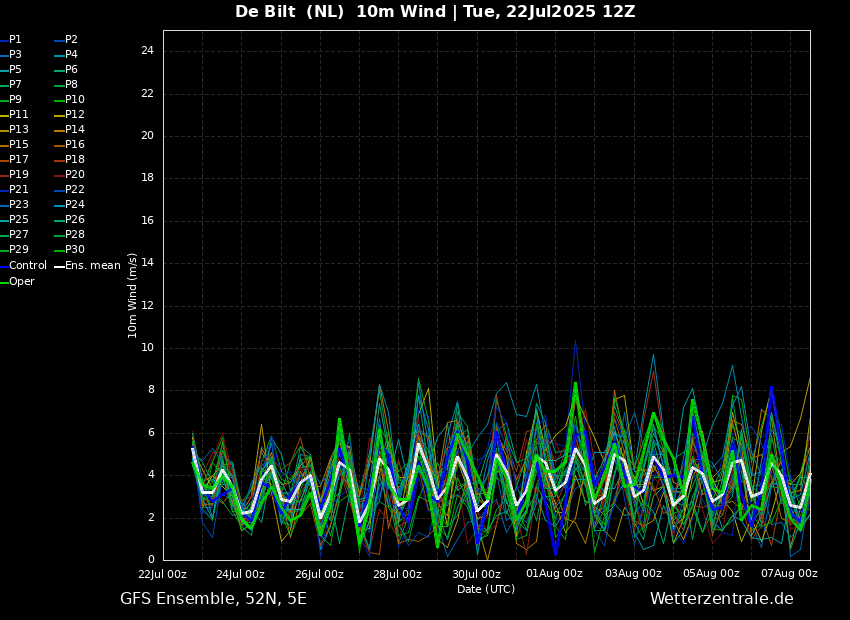Select the Ens. mean legend entry
Image resolution: width=850 pixels, height=620 pixels.
coord(88,266)
